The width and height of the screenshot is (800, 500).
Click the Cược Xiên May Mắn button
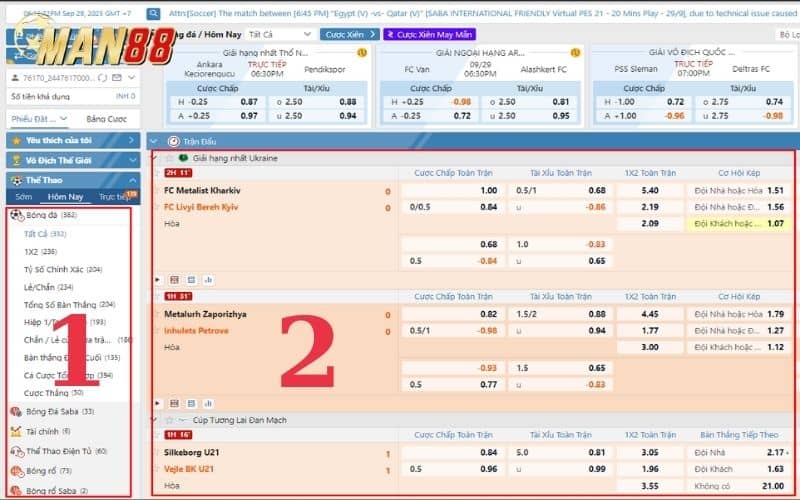click(430, 34)
